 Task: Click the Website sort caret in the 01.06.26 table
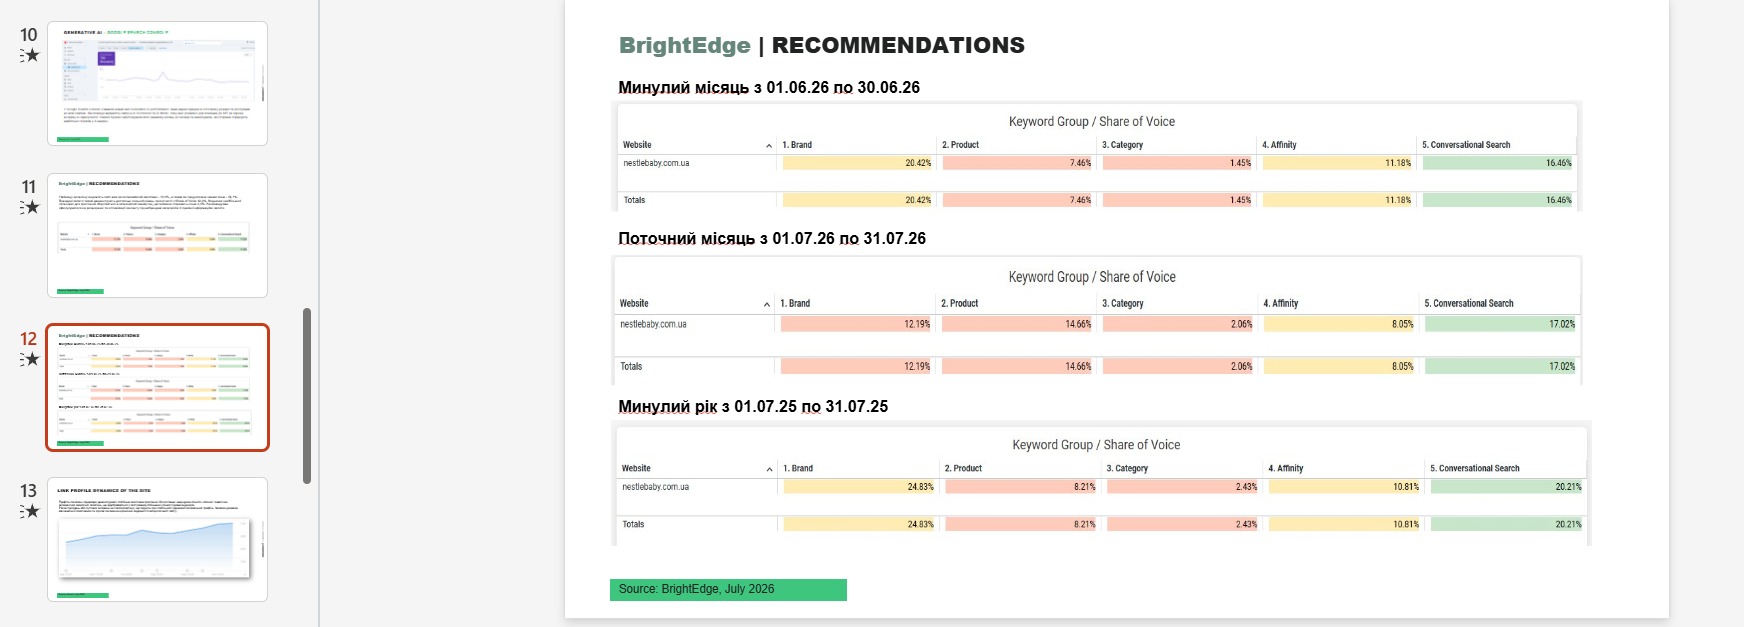[768, 146]
